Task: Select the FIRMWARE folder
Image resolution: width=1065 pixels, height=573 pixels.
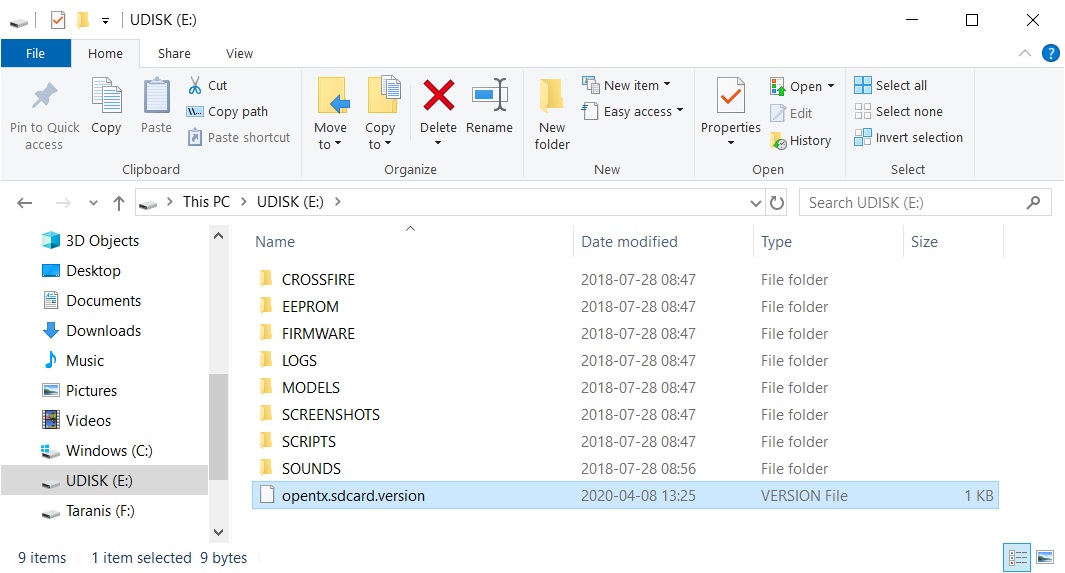Action: [x=318, y=333]
